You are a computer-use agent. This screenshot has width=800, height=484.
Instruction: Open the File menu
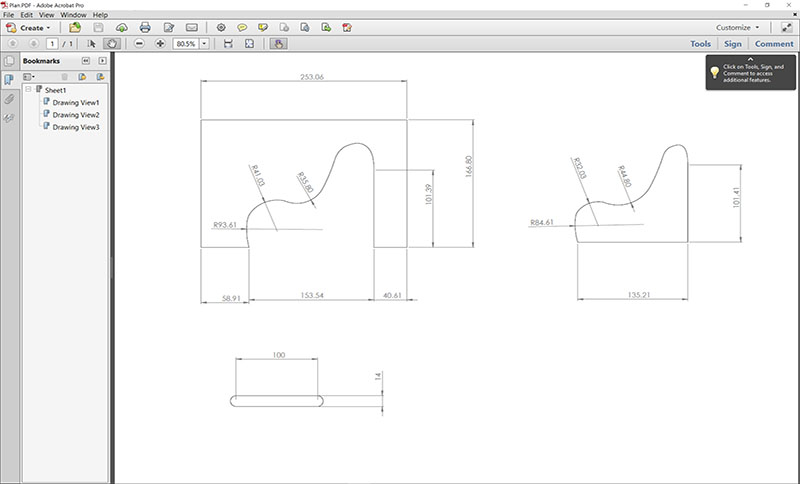[9, 15]
